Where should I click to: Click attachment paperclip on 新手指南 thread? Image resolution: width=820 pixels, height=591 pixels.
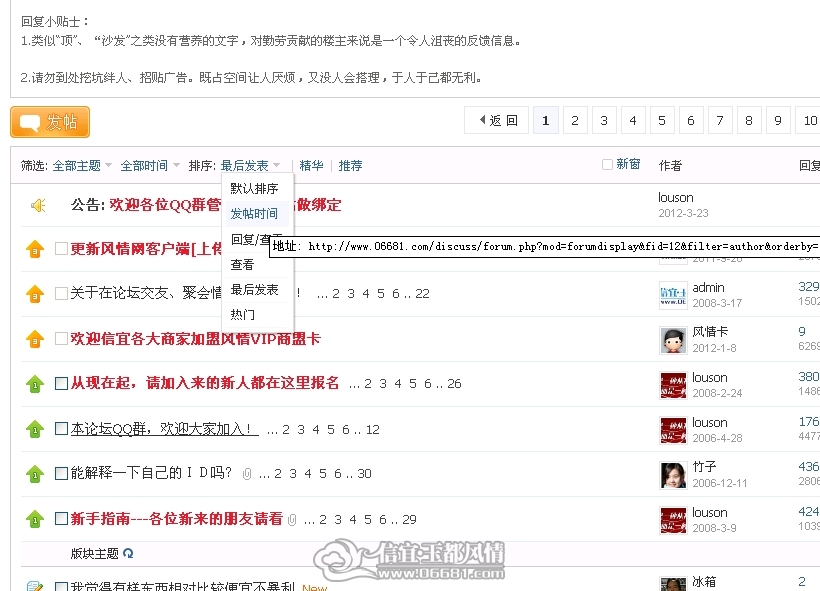point(292,519)
